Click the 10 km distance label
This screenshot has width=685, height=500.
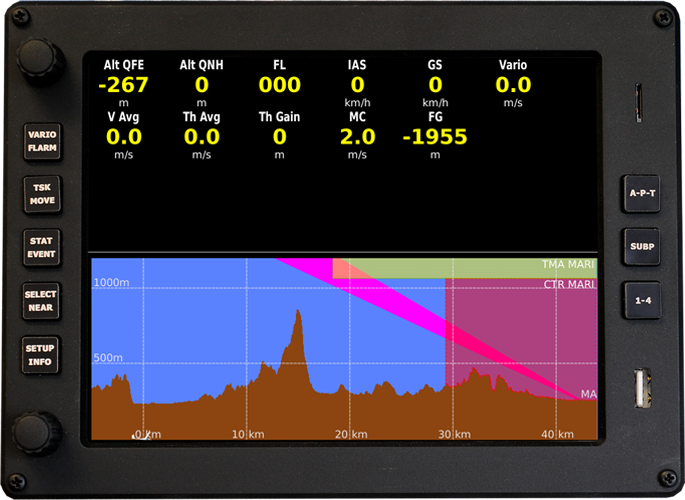click(248, 434)
